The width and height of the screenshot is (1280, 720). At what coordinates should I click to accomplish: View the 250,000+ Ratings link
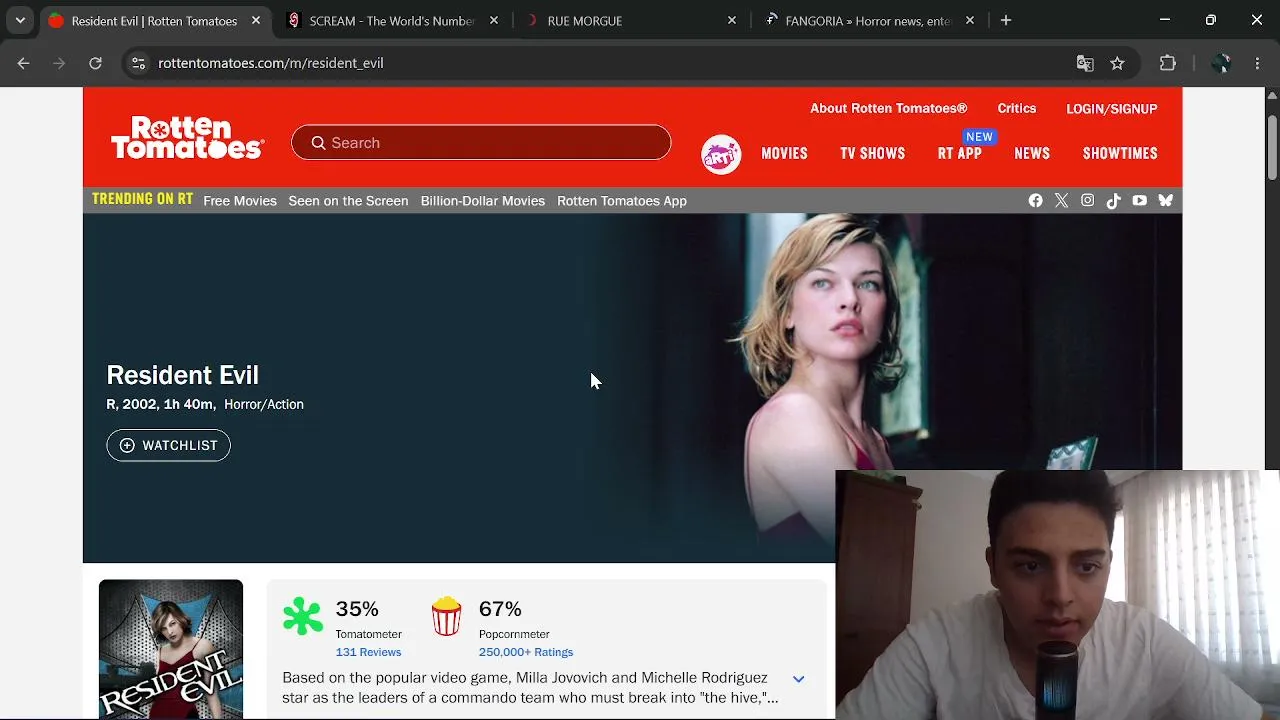coord(526,652)
